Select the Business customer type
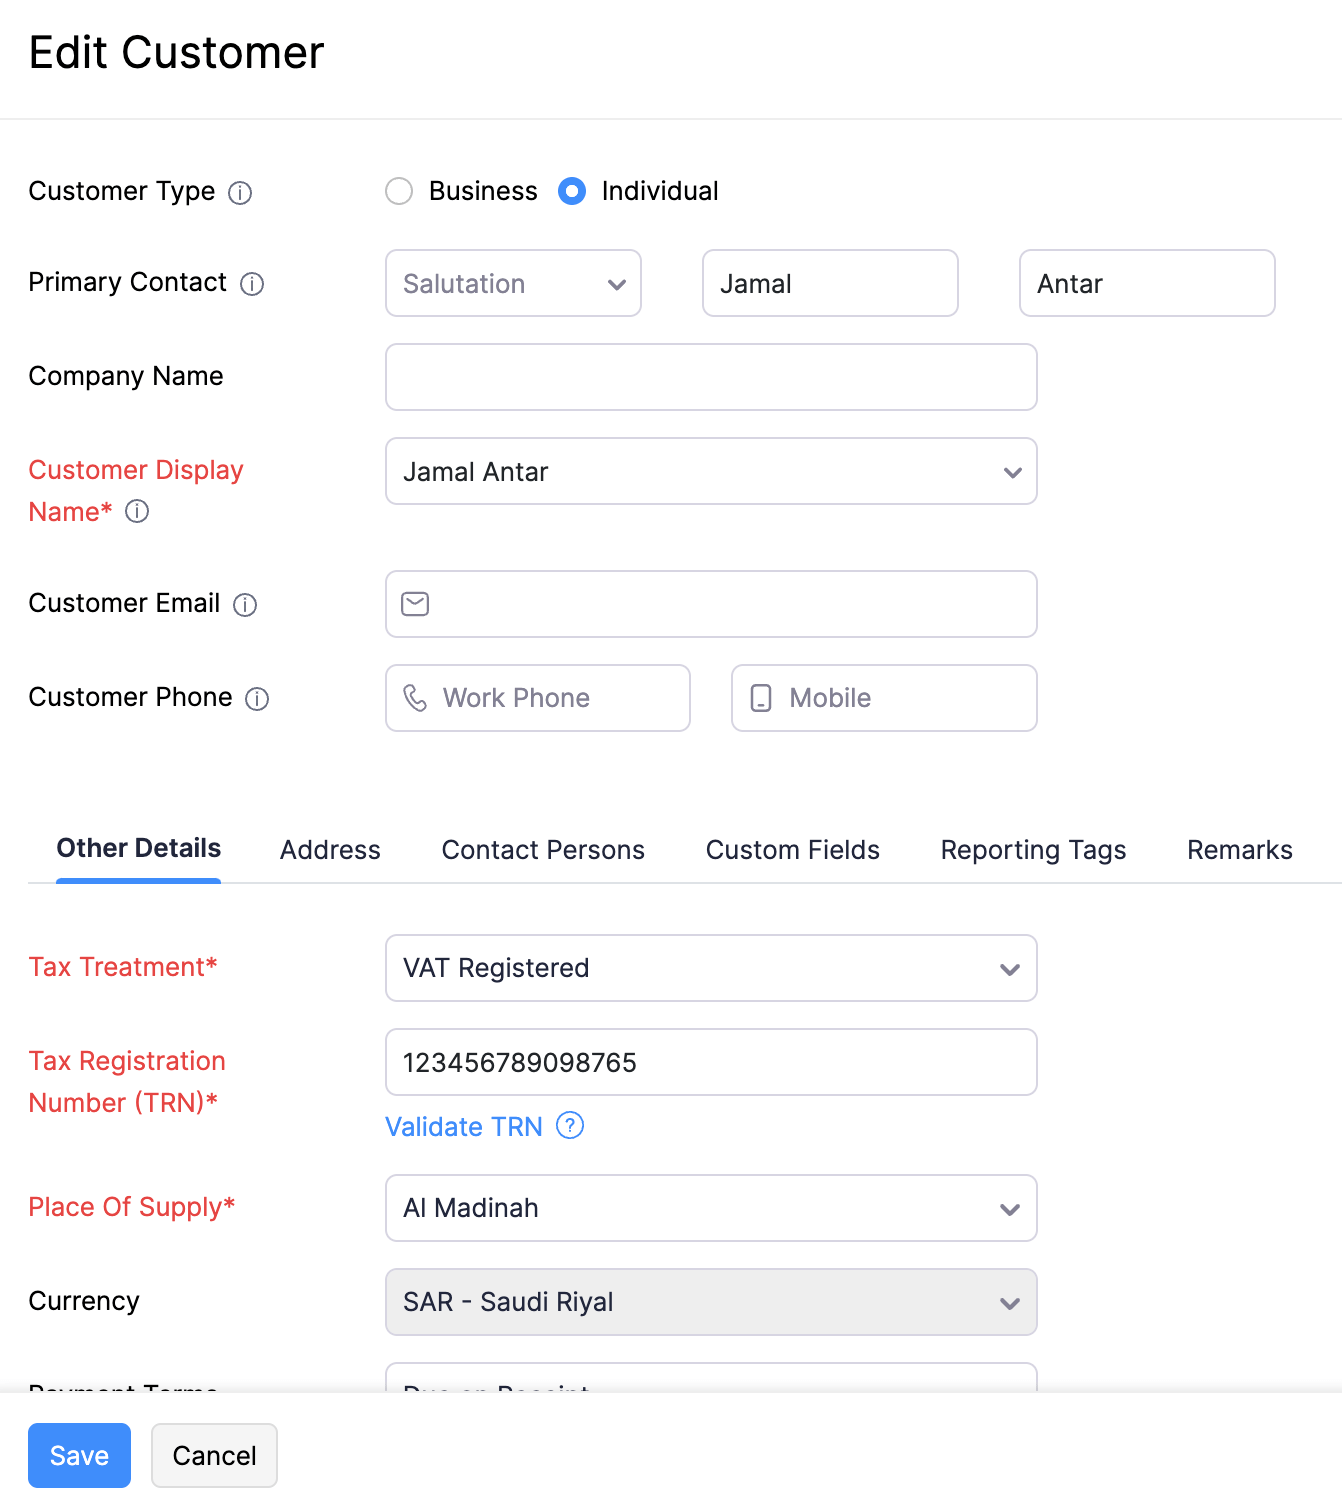The image size is (1342, 1510). pyautogui.click(x=399, y=191)
